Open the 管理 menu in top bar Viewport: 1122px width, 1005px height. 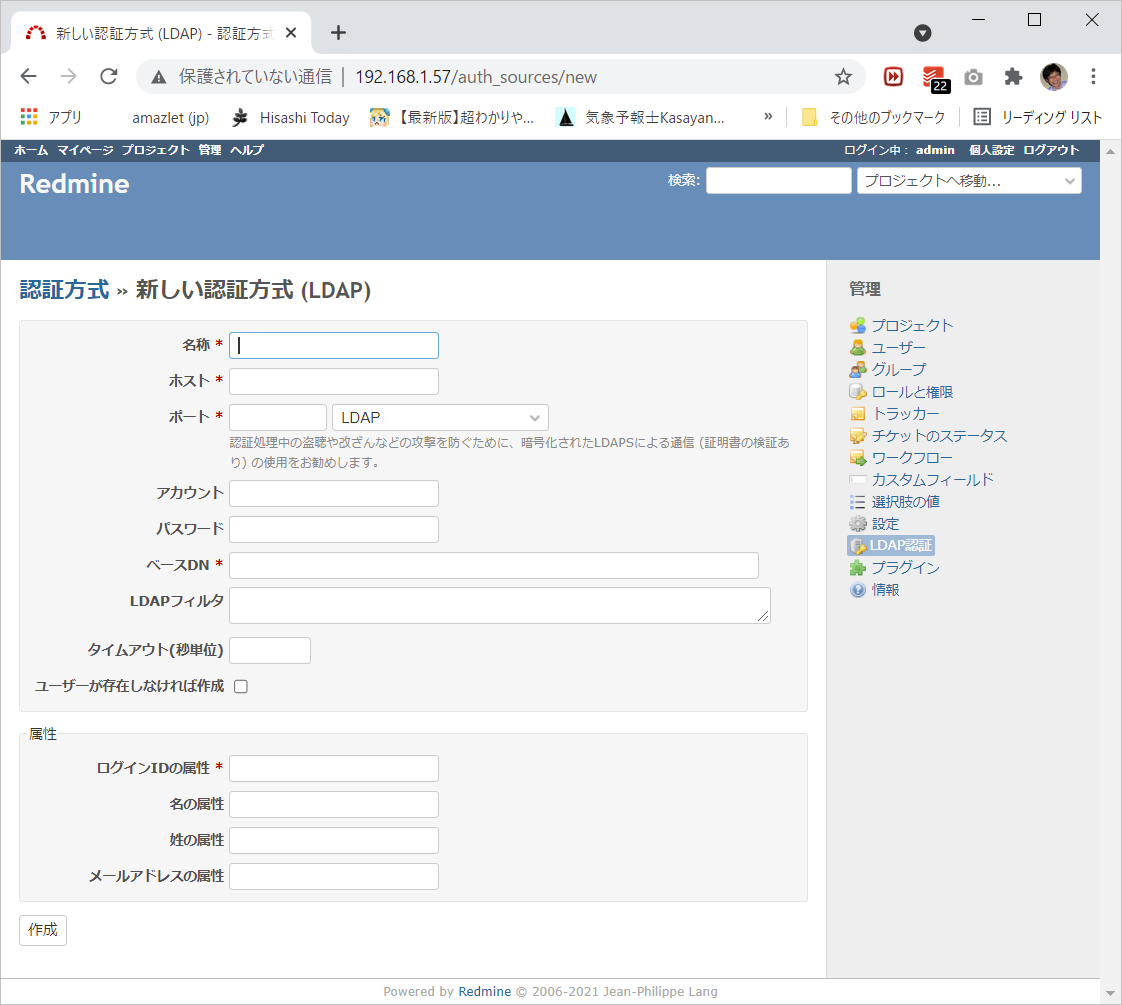(x=210, y=150)
